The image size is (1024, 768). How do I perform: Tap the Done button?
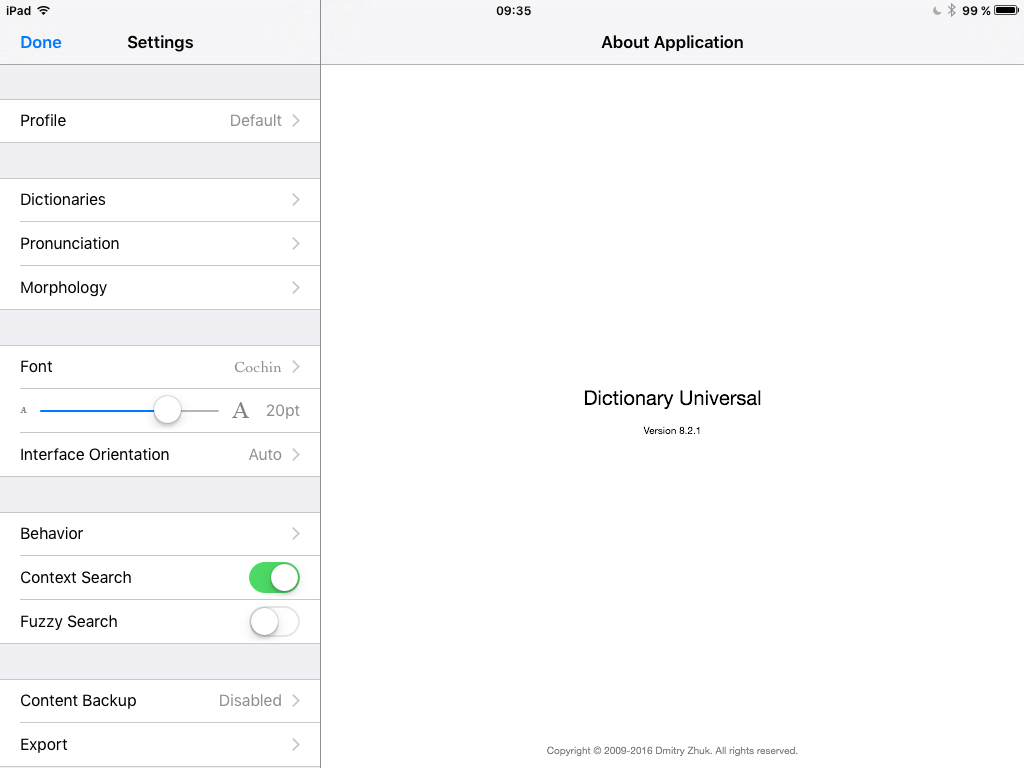pyautogui.click(x=40, y=42)
